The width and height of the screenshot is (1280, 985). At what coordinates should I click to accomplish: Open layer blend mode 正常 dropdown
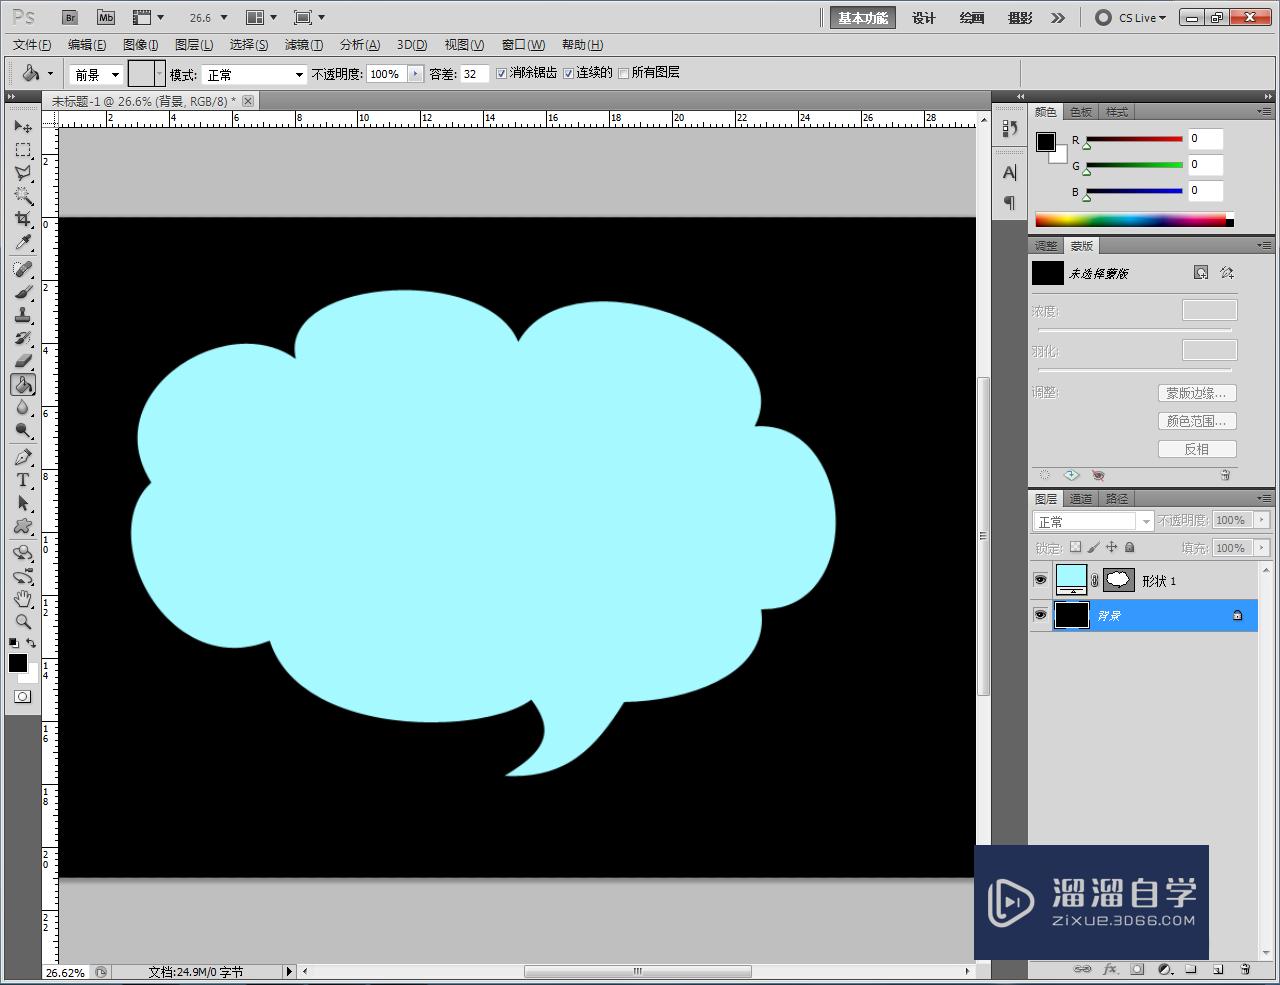pos(1093,521)
